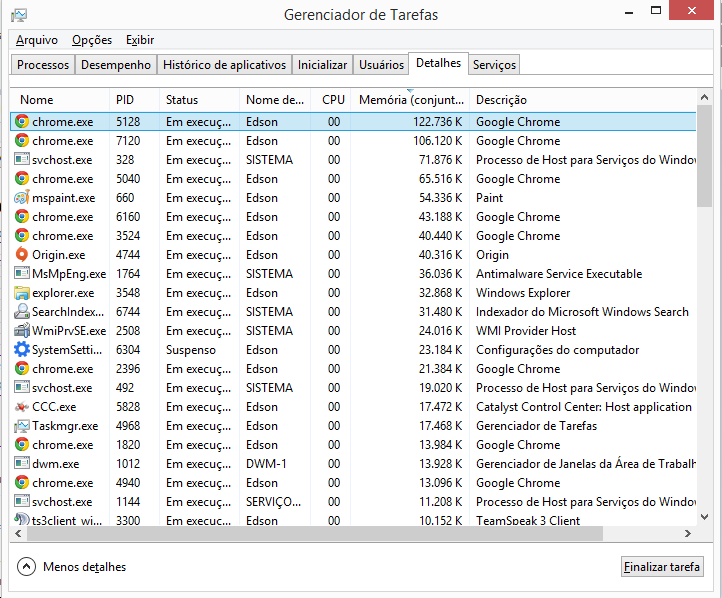Click the horizontal scroll left arrow
Viewport: 722px width, 598px height.
(x=18, y=534)
